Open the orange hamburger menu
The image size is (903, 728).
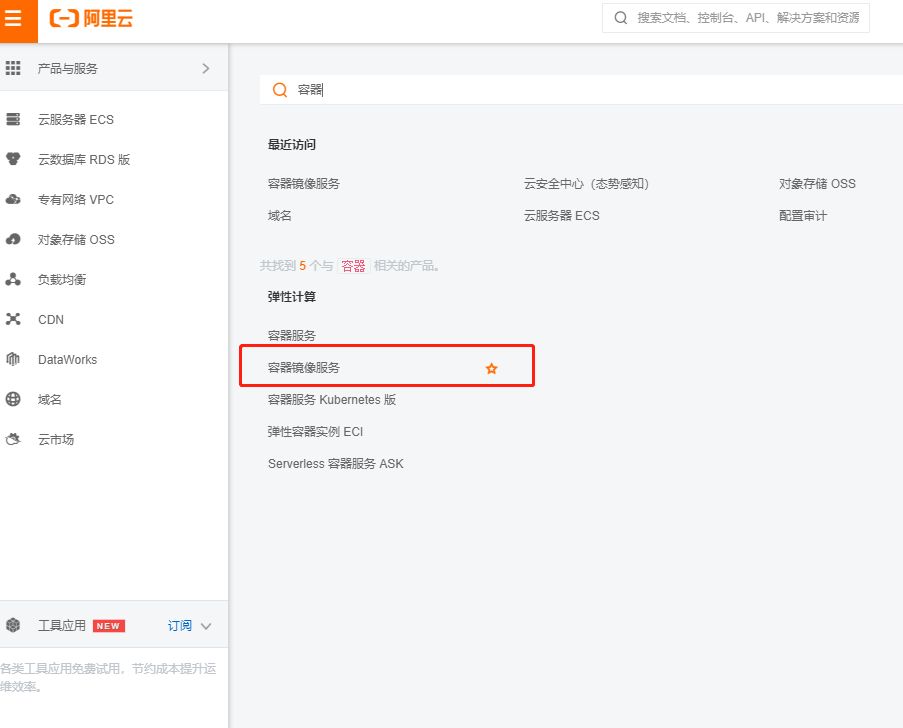tap(18, 21)
